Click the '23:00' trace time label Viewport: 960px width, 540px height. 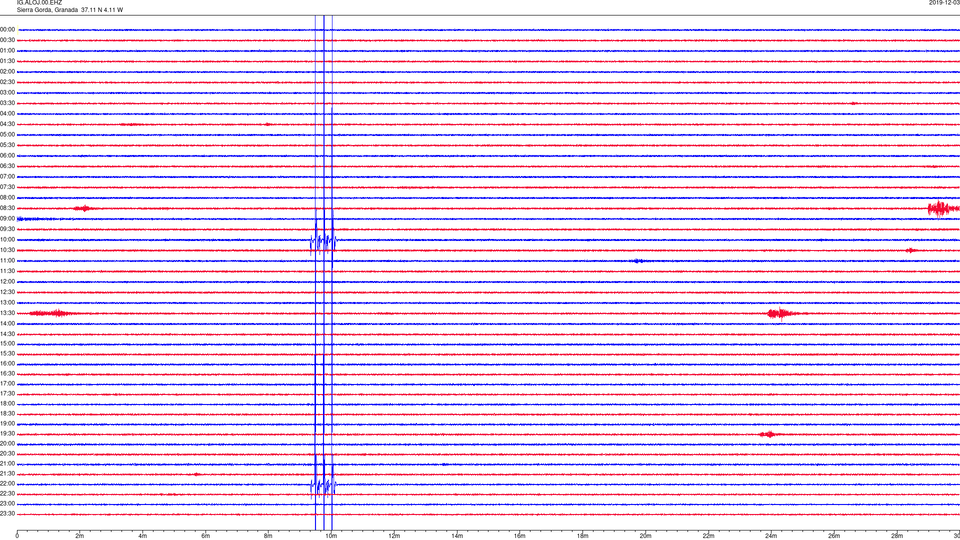point(7,504)
